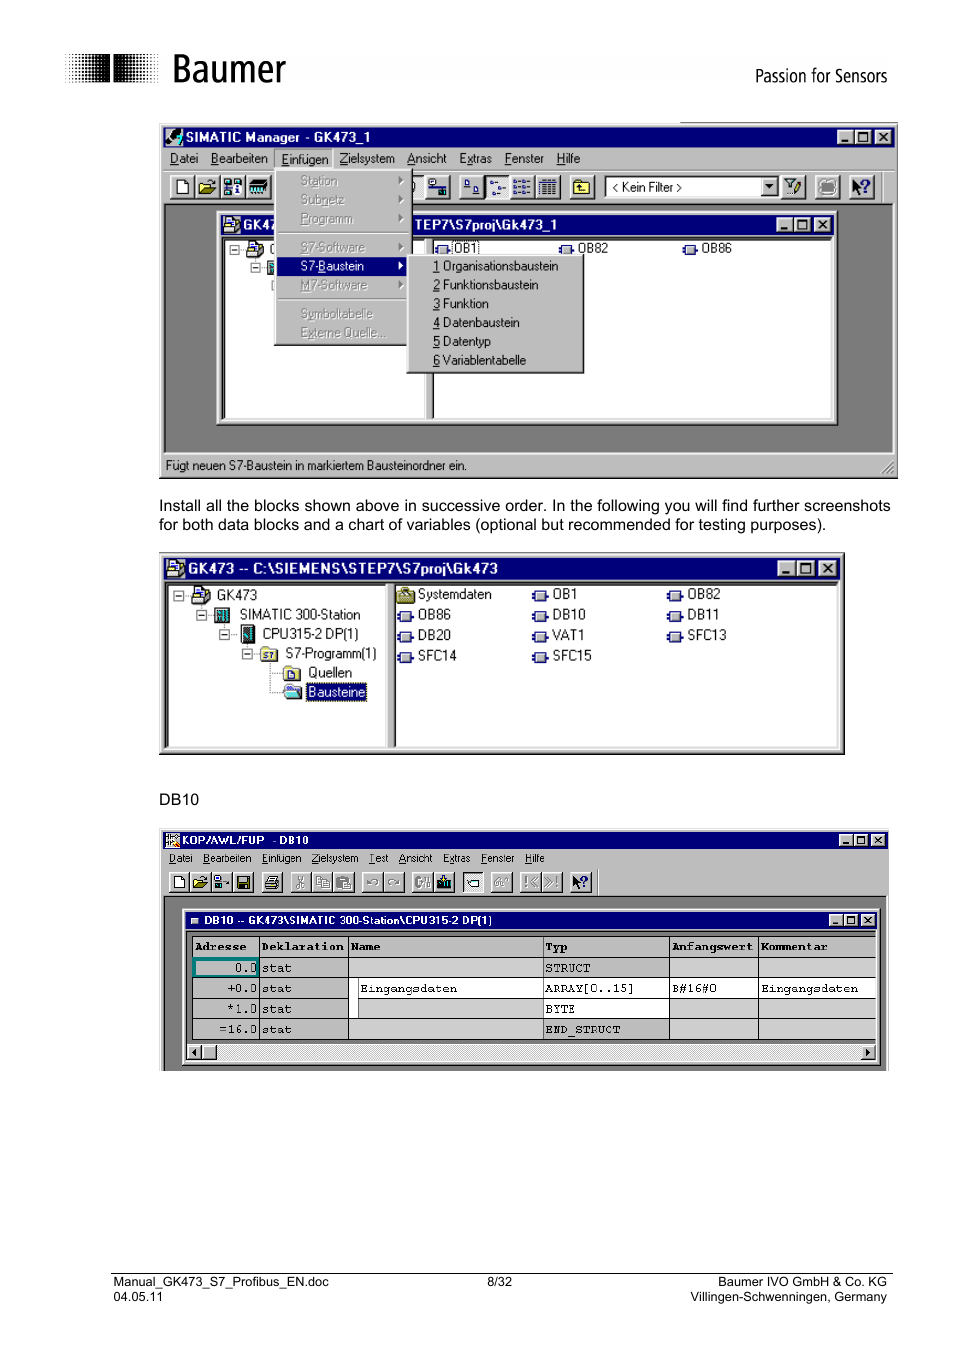Select block OB82 in GK473_1 window
This screenshot has width=954, height=1351.
584,248
